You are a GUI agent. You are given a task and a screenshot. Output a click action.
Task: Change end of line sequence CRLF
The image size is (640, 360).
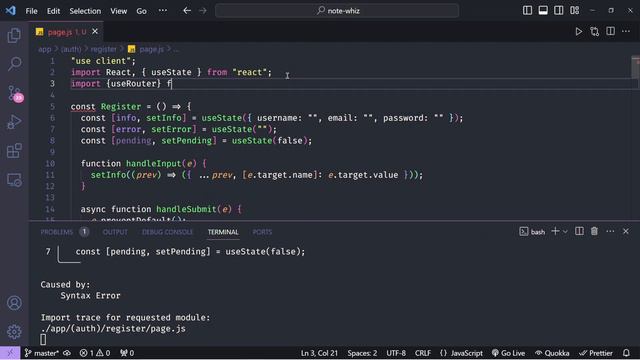coord(423,353)
